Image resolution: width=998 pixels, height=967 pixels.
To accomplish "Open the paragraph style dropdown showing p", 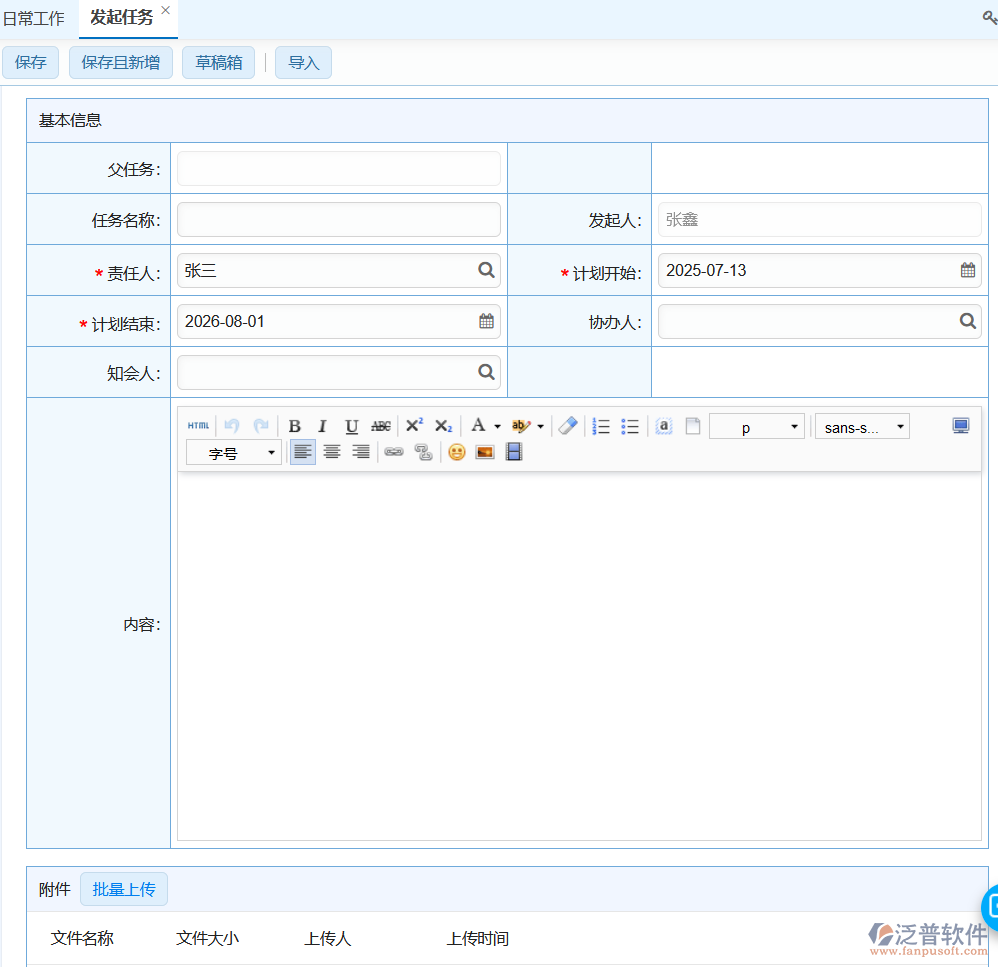I will click(757, 426).
